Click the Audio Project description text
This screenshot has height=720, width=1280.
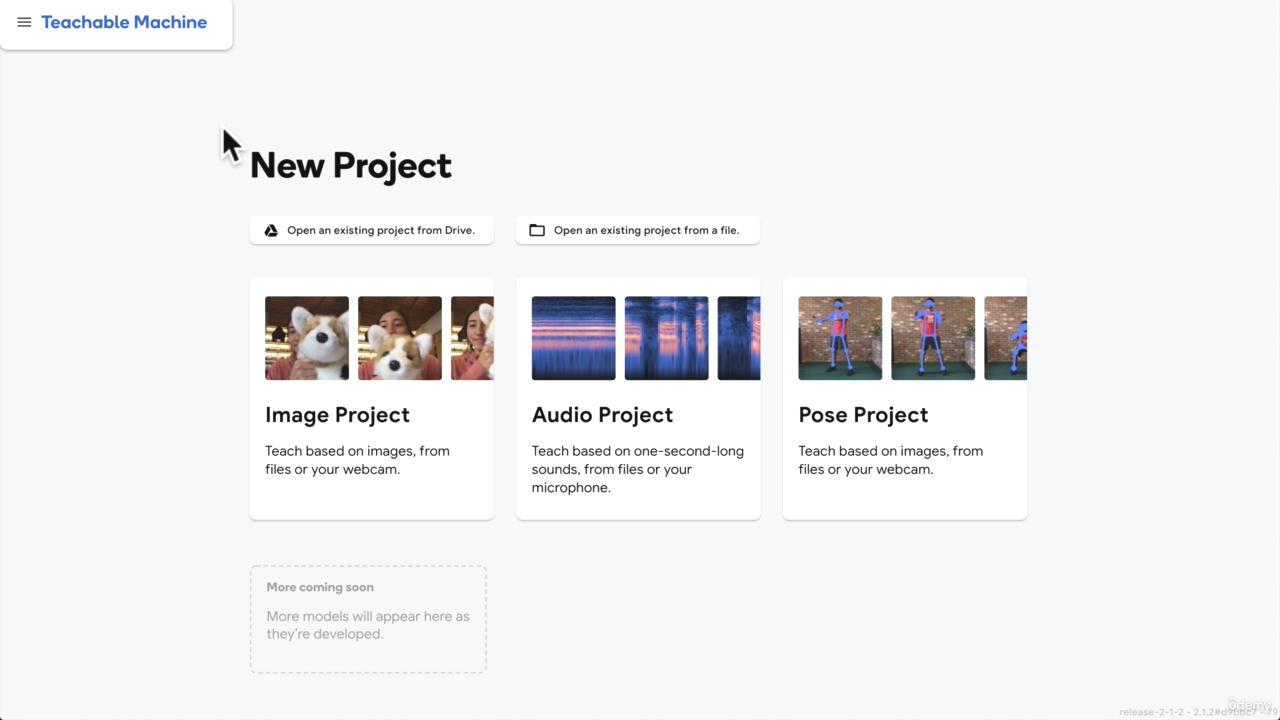[x=637, y=469]
